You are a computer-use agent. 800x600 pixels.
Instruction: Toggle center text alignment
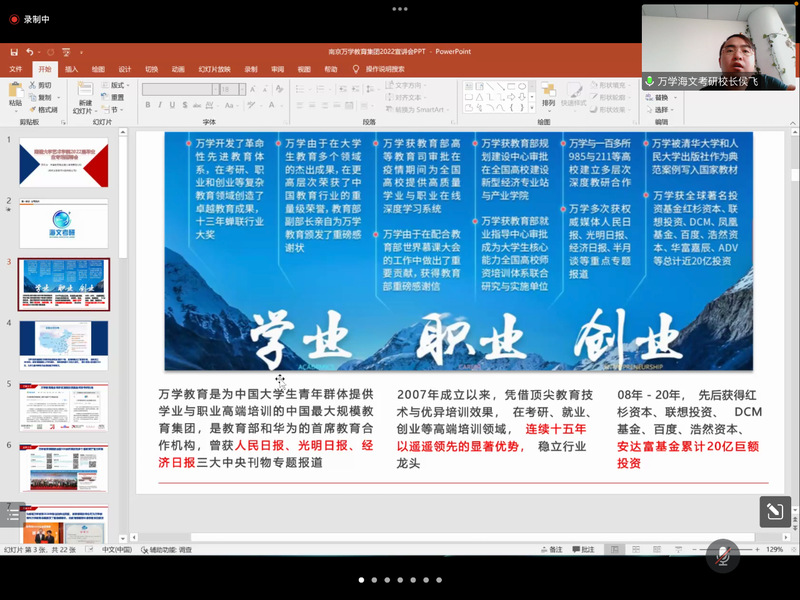[x=312, y=106]
